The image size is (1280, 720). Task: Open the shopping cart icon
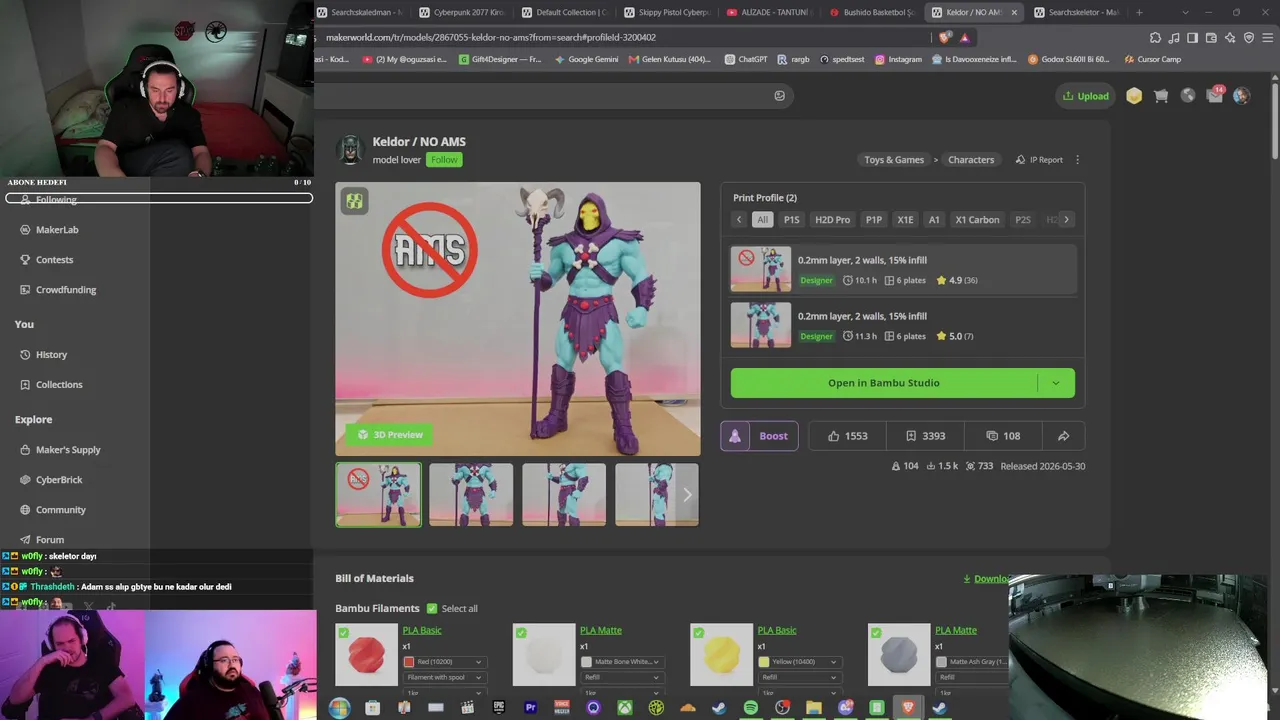tap(1161, 96)
